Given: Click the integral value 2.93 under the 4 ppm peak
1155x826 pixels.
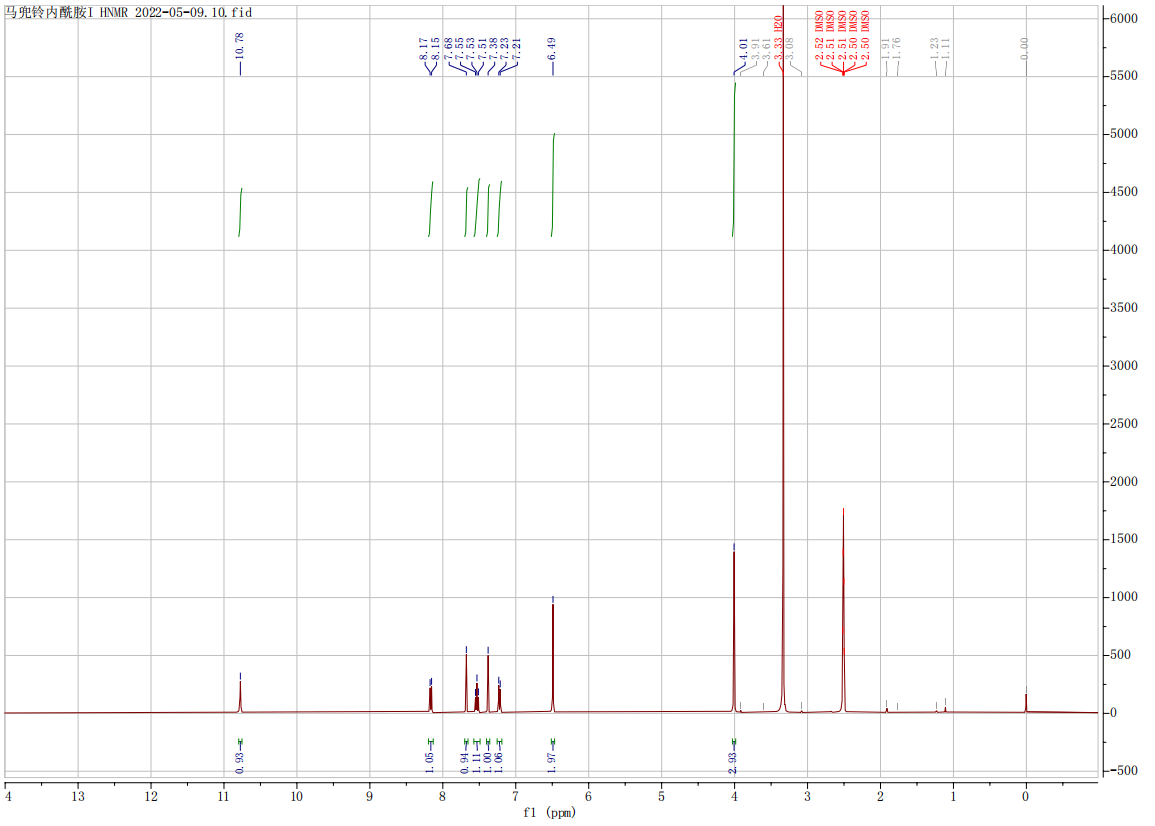Looking at the screenshot, I should pyautogui.click(x=733, y=758).
